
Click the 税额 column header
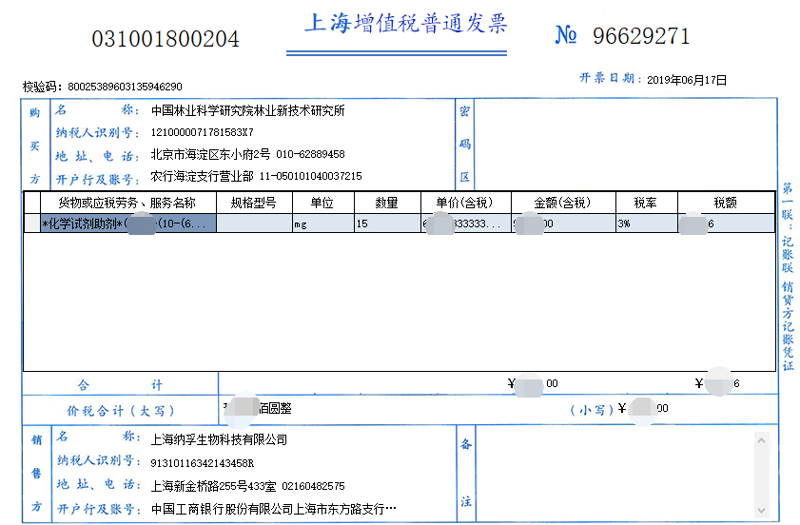pyautogui.click(x=725, y=203)
